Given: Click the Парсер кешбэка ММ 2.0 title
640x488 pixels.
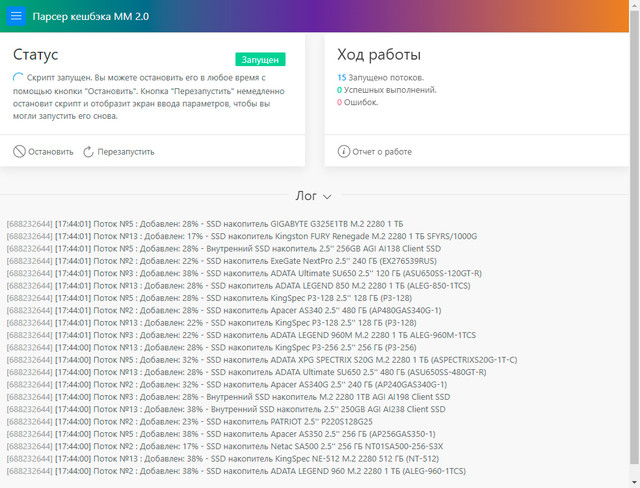Looking at the screenshot, I should click(x=91, y=16).
